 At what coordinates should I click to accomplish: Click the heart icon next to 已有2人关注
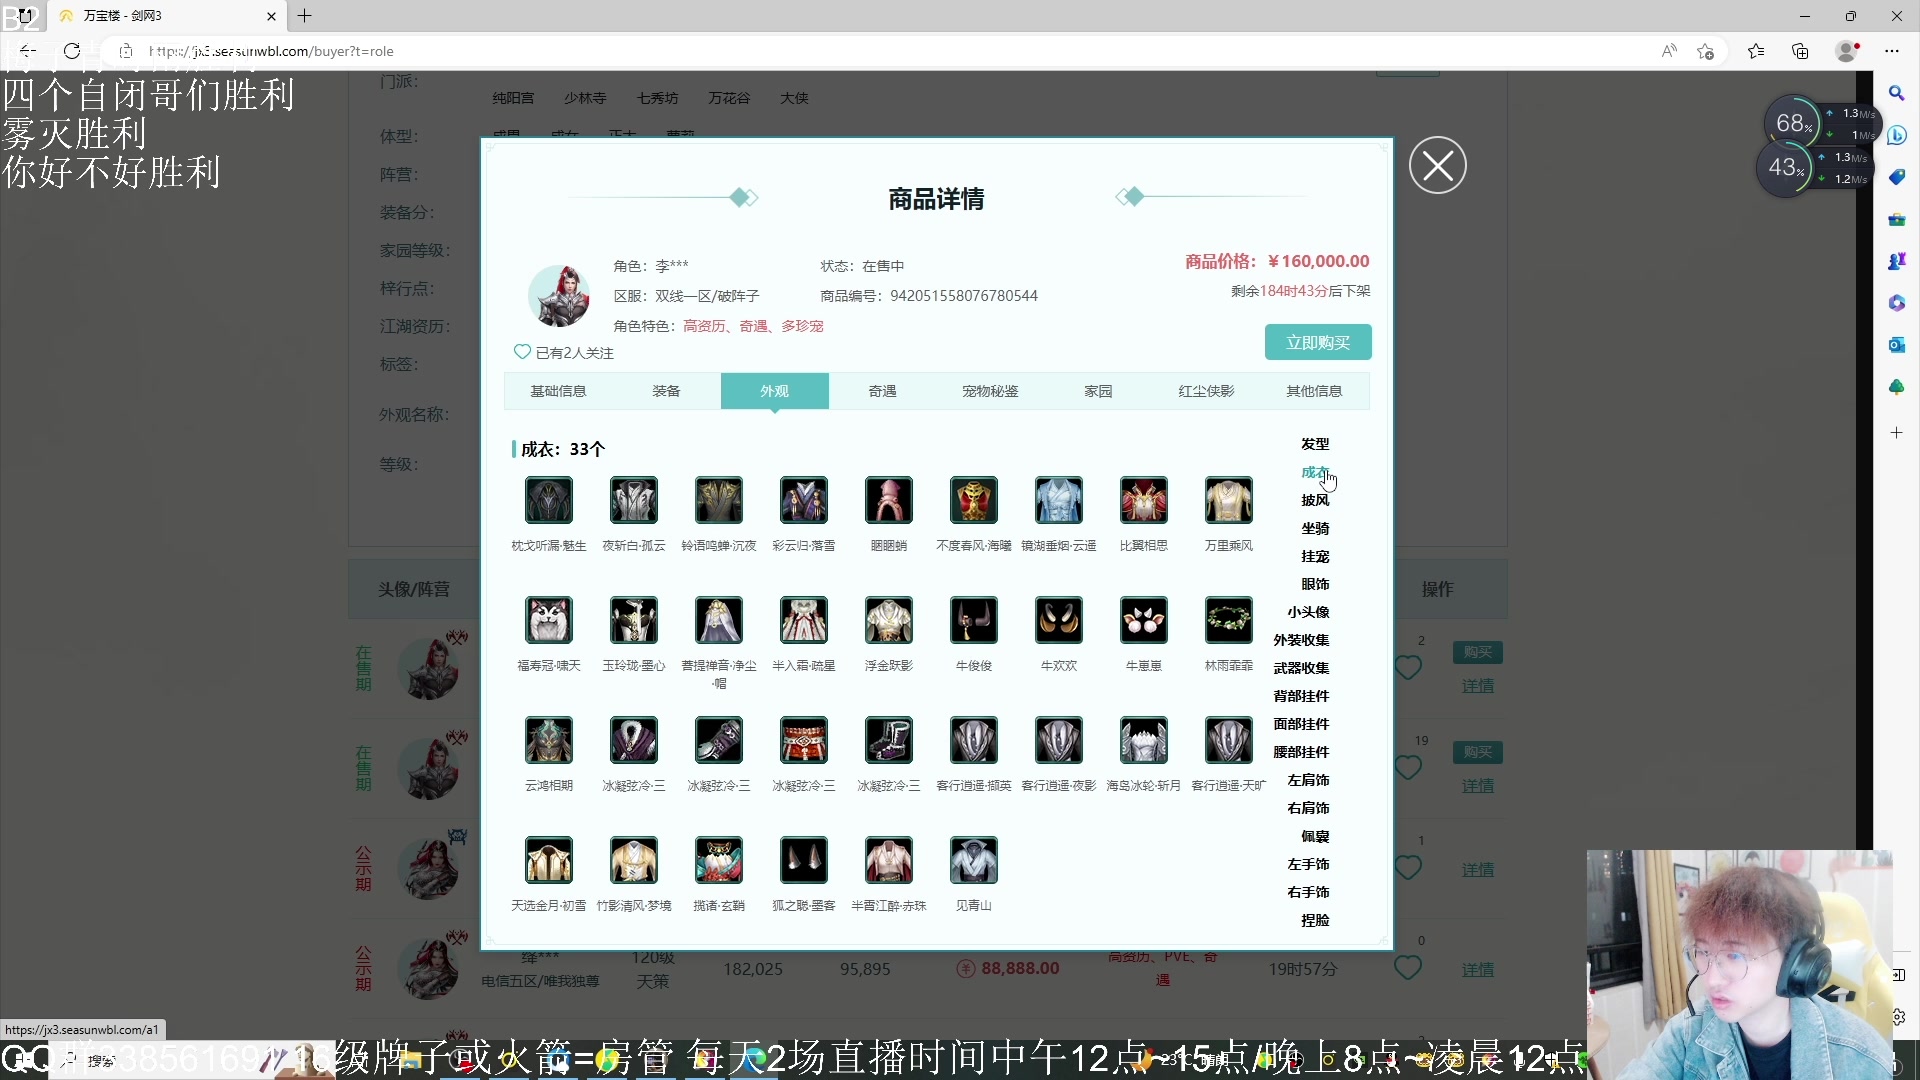[x=522, y=352]
